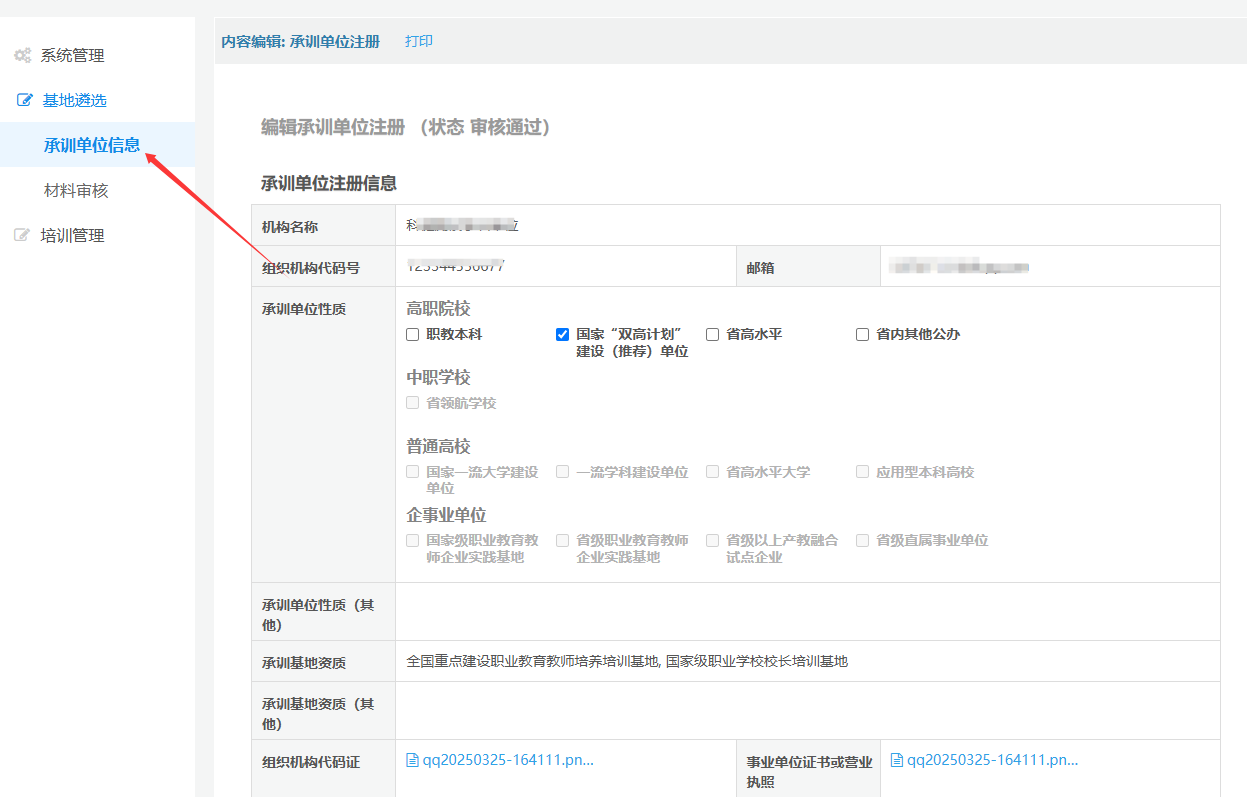Select 承训单位信息 in sidebar
The image size is (1247, 797).
(x=92, y=146)
